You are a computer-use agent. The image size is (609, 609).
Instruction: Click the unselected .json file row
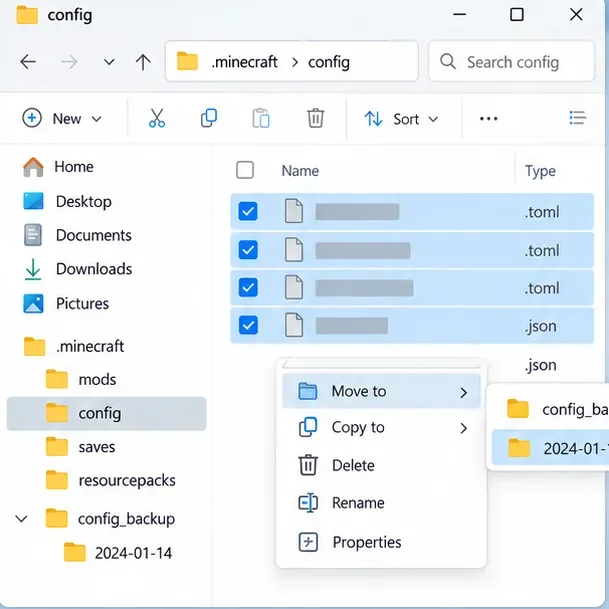click(540, 365)
